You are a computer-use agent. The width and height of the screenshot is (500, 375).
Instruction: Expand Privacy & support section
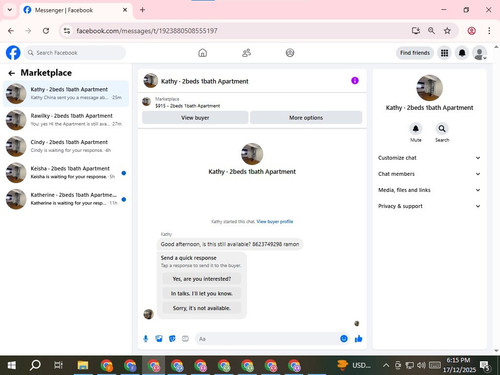(x=429, y=206)
